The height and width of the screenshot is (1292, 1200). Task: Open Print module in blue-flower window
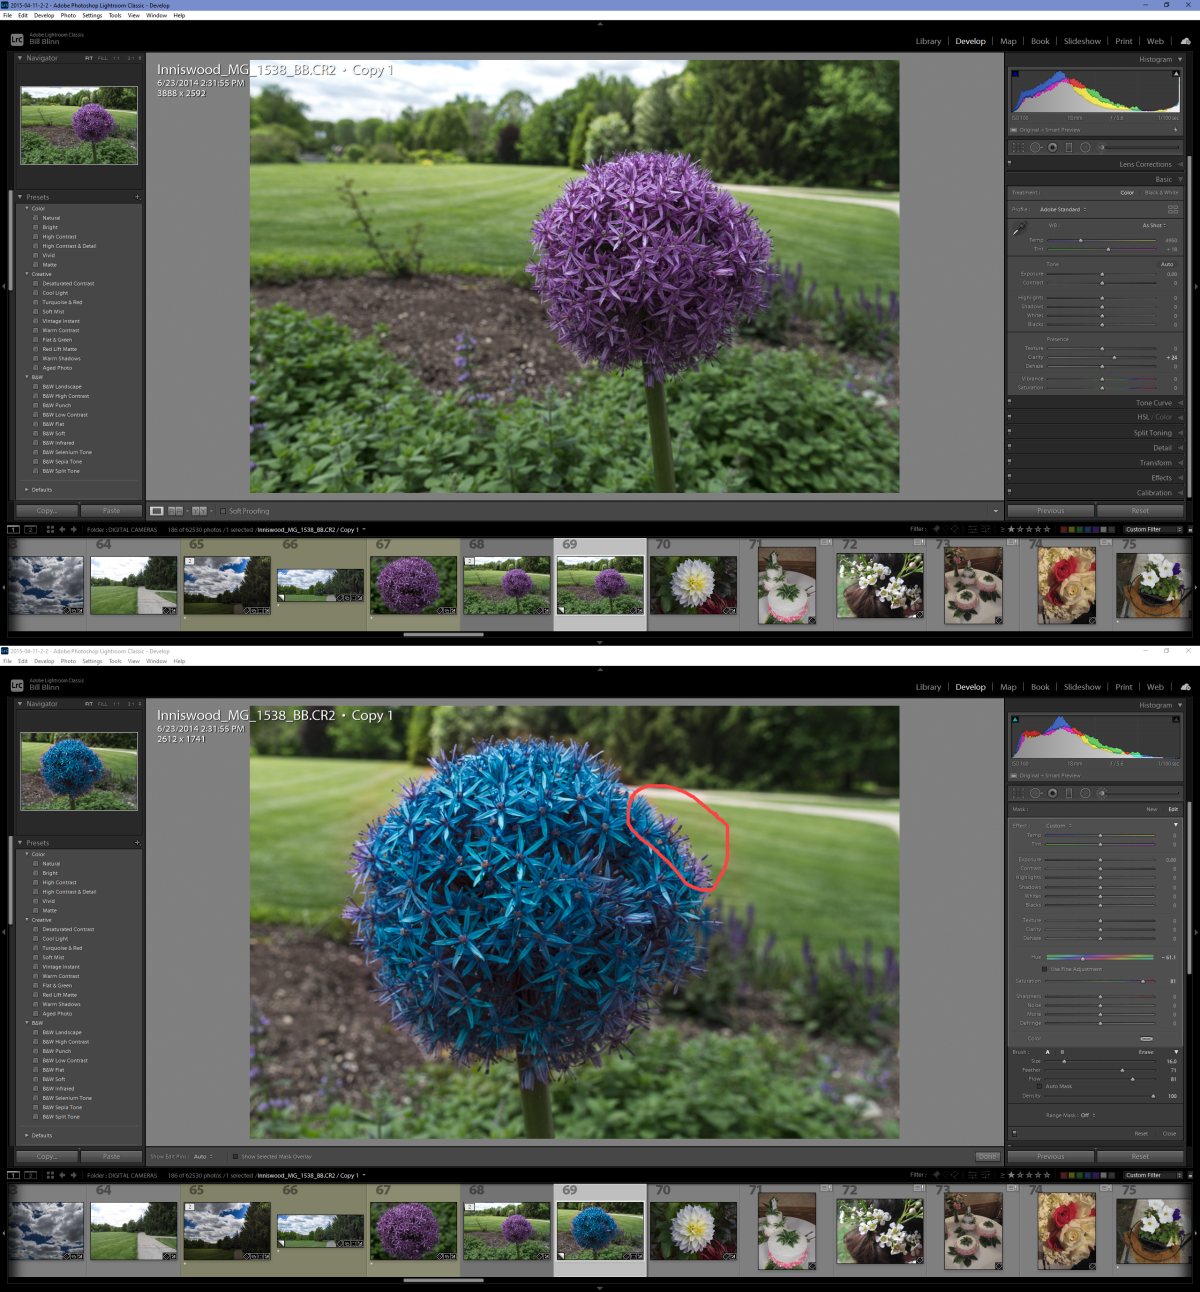click(1124, 687)
